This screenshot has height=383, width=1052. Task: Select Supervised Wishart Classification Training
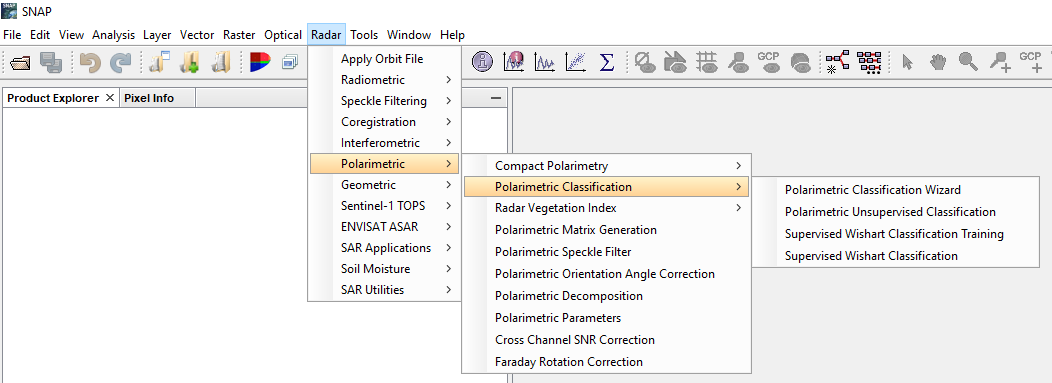tap(896, 233)
